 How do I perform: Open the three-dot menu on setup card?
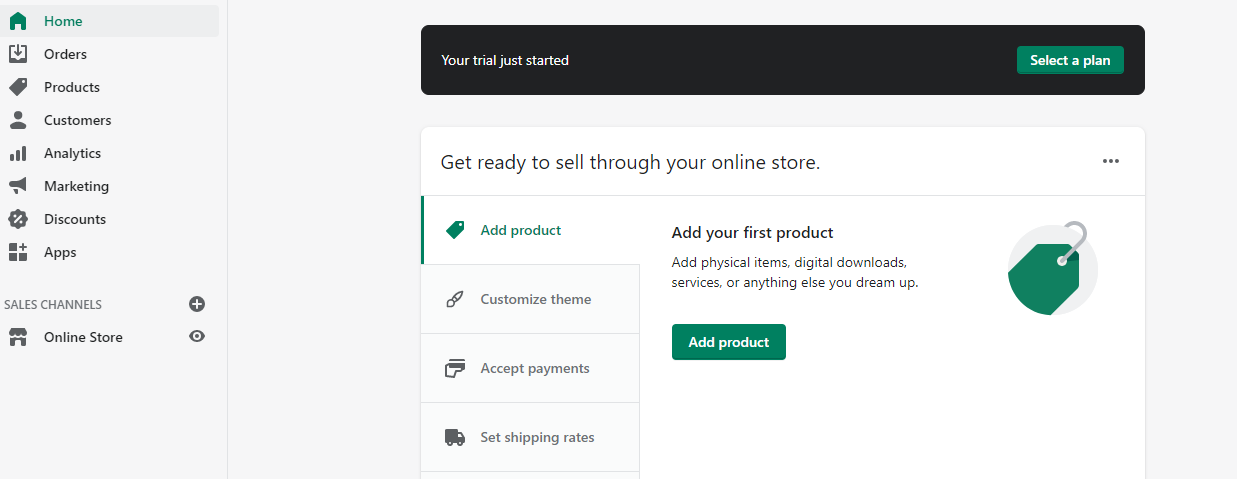1111,161
